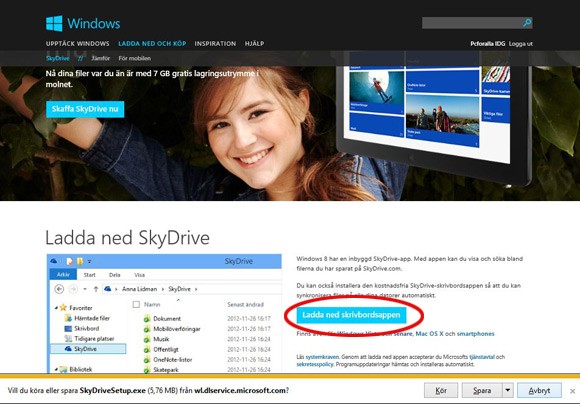Open the Mac OS X link
This screenshot has height=404, width=580.
pyautogui.click(x=429, y=334)
